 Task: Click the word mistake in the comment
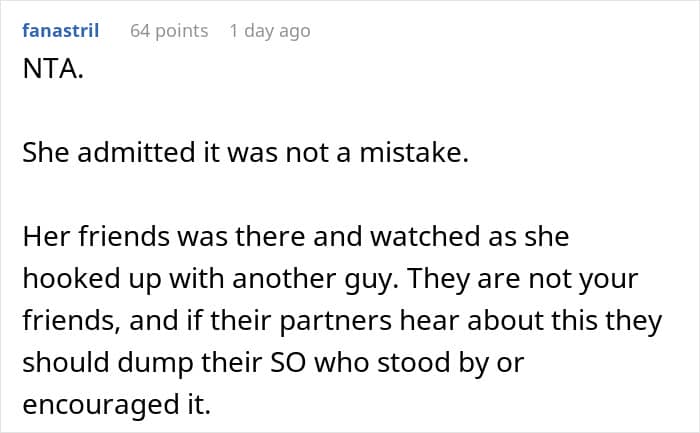[x=414, y=152]
